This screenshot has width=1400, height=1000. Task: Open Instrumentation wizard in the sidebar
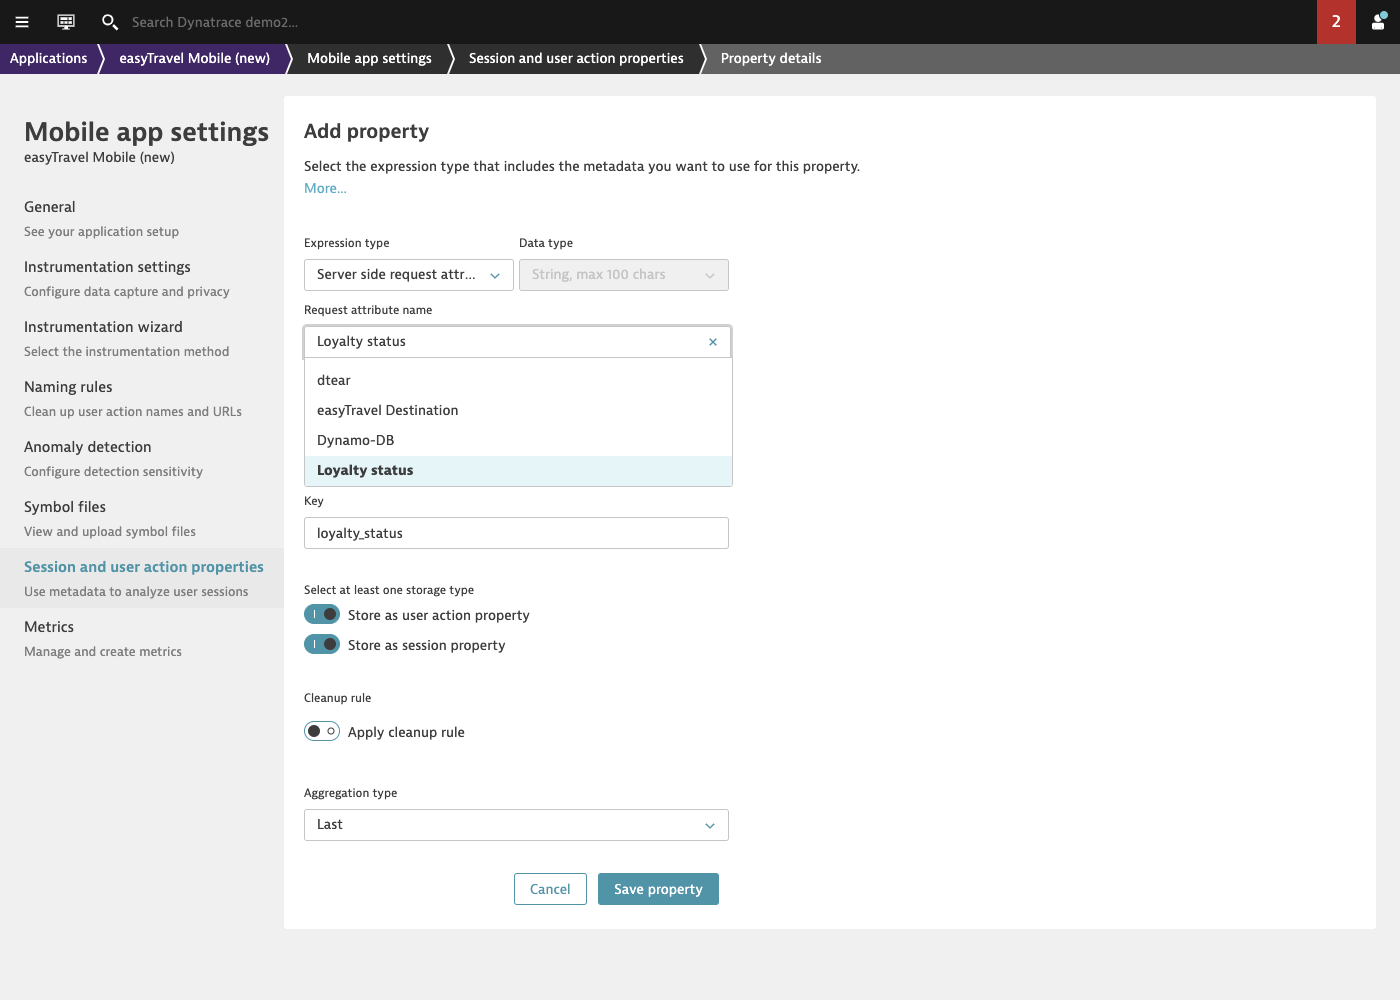142,338
